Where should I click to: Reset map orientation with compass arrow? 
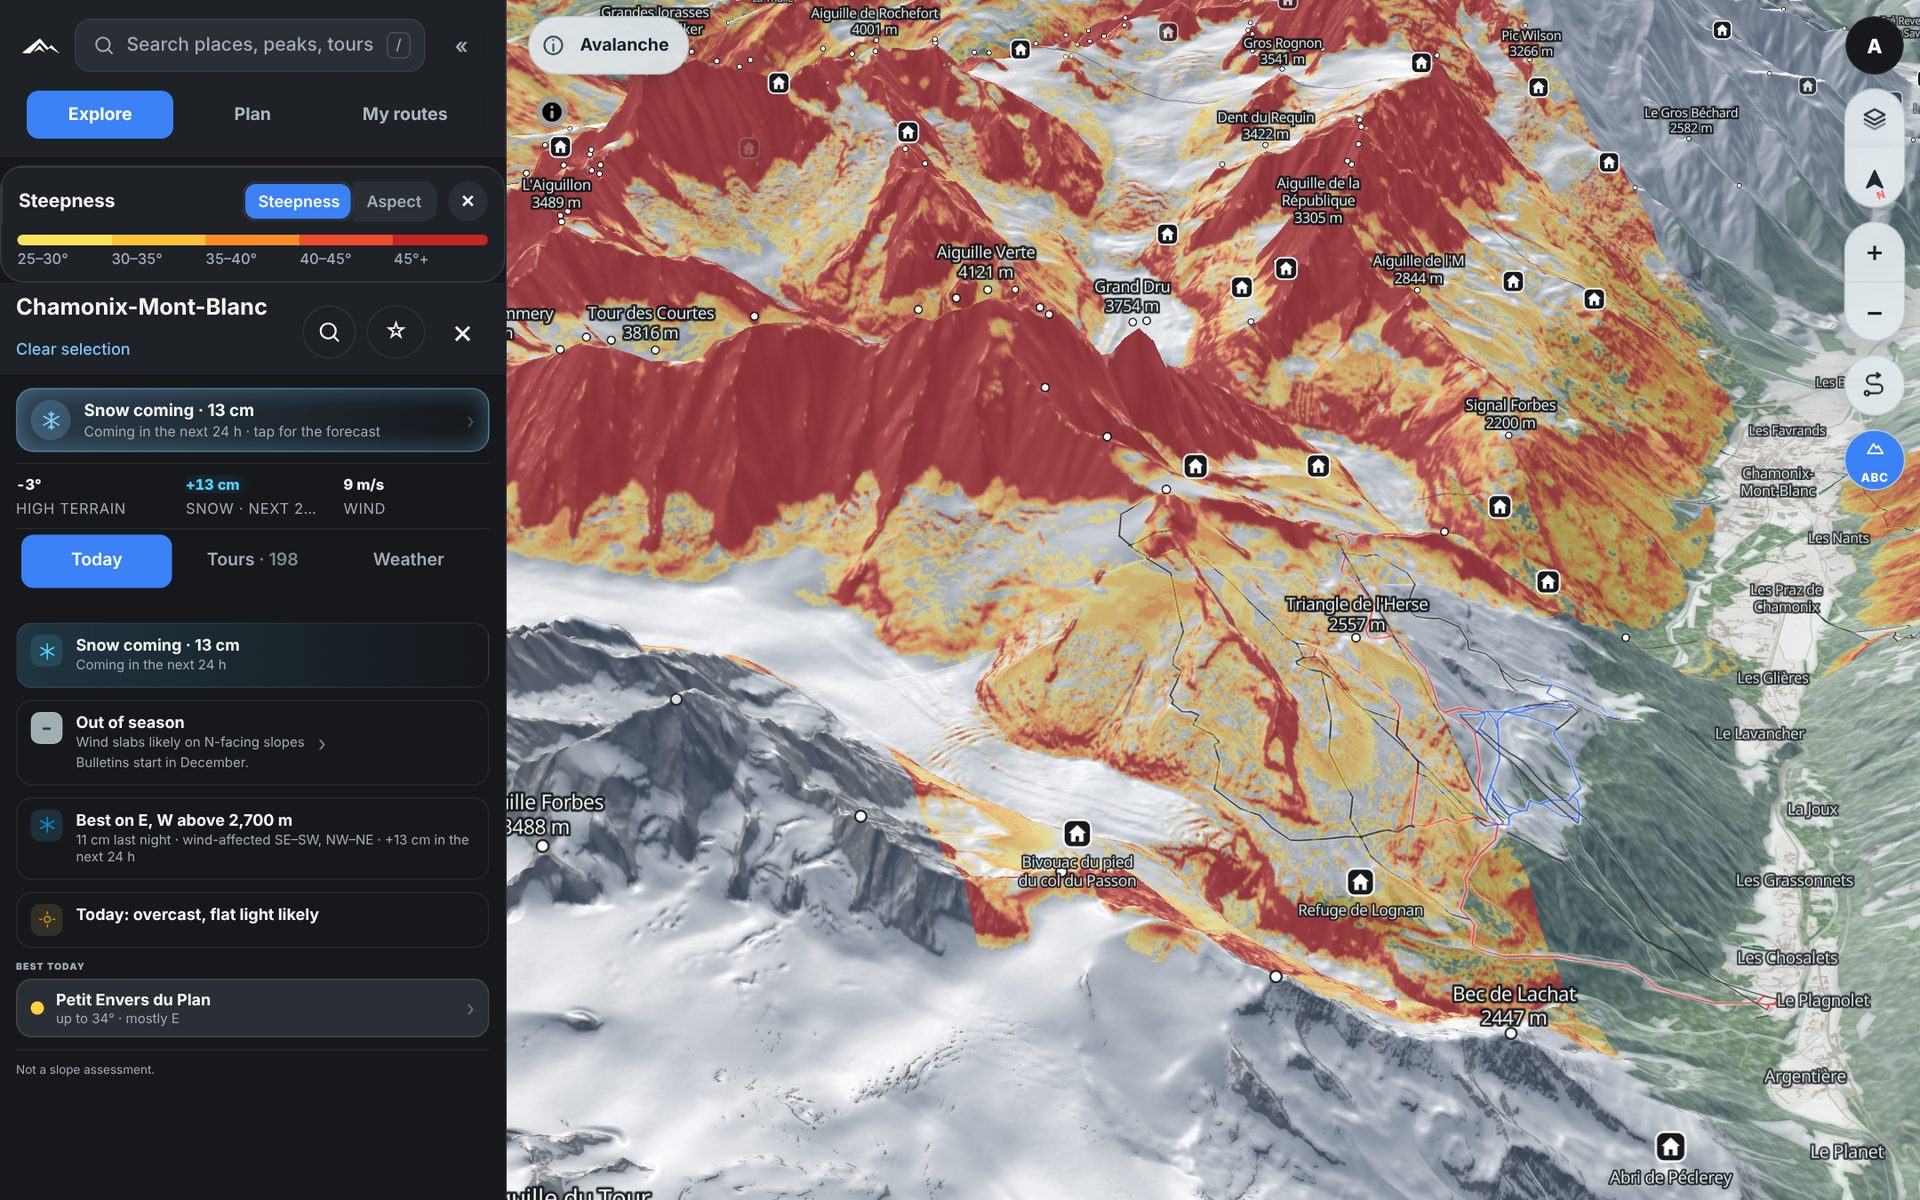tap(1874, 181)
